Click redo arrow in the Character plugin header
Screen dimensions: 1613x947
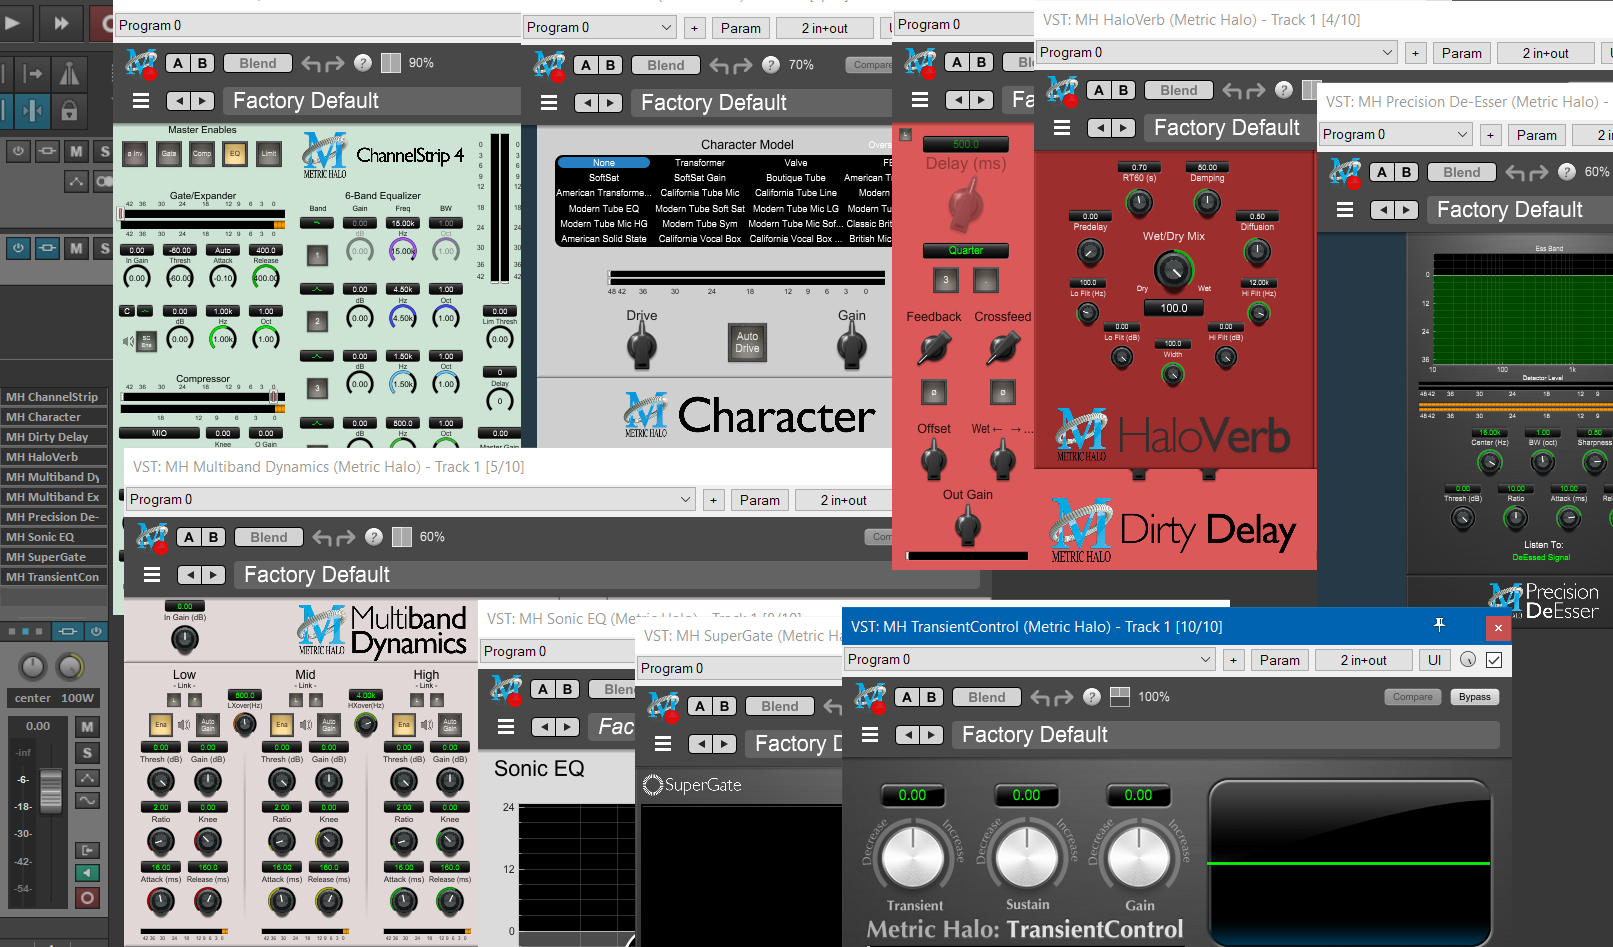(742, 66)
